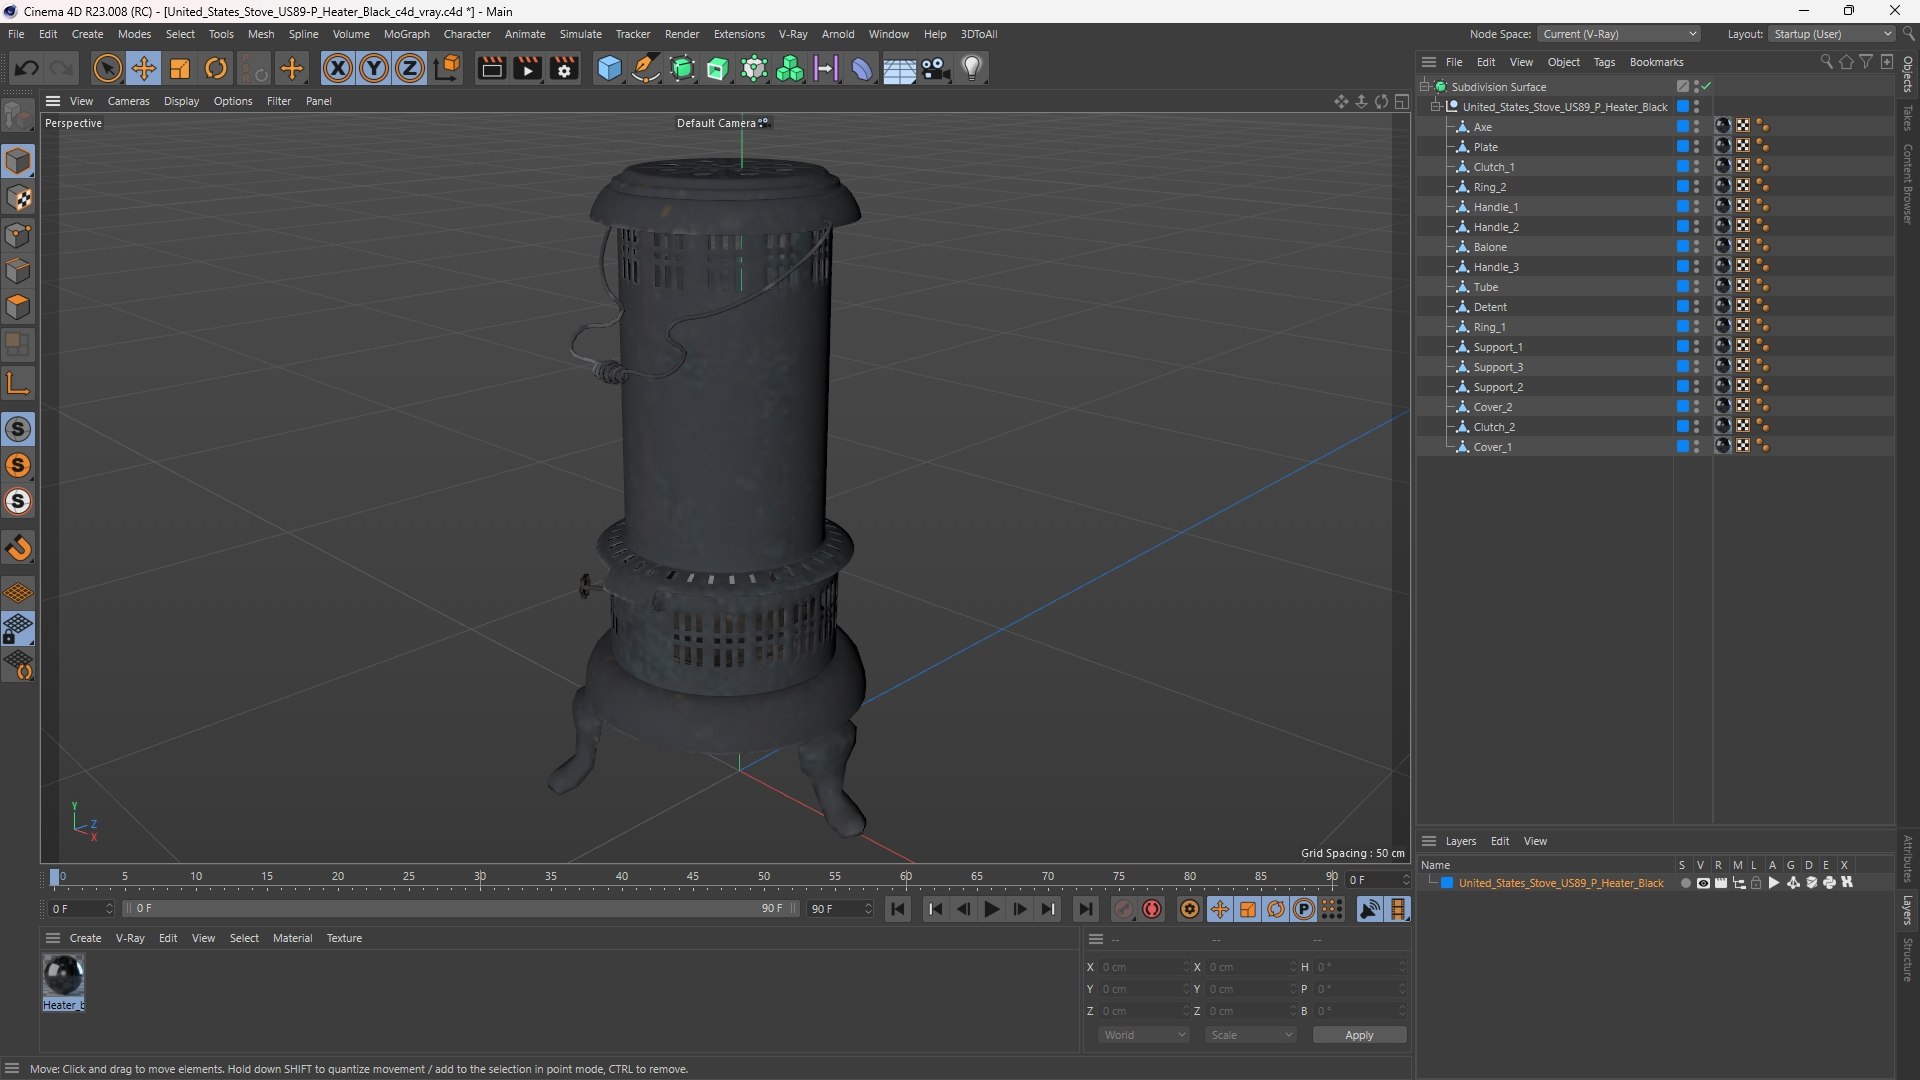Toggle visibility dots for Axe object
Image resolution: width=1920 pixels, height=1080 pixels.
coord(1697,127)
